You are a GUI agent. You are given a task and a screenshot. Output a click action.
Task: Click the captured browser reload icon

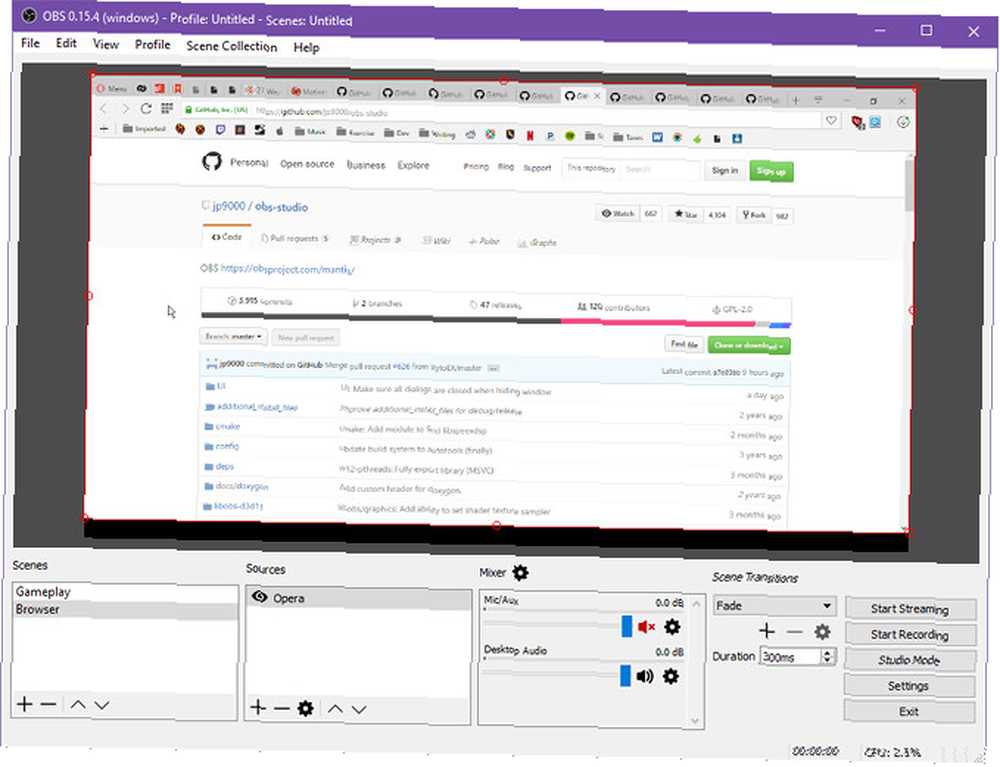click(146, 108)
